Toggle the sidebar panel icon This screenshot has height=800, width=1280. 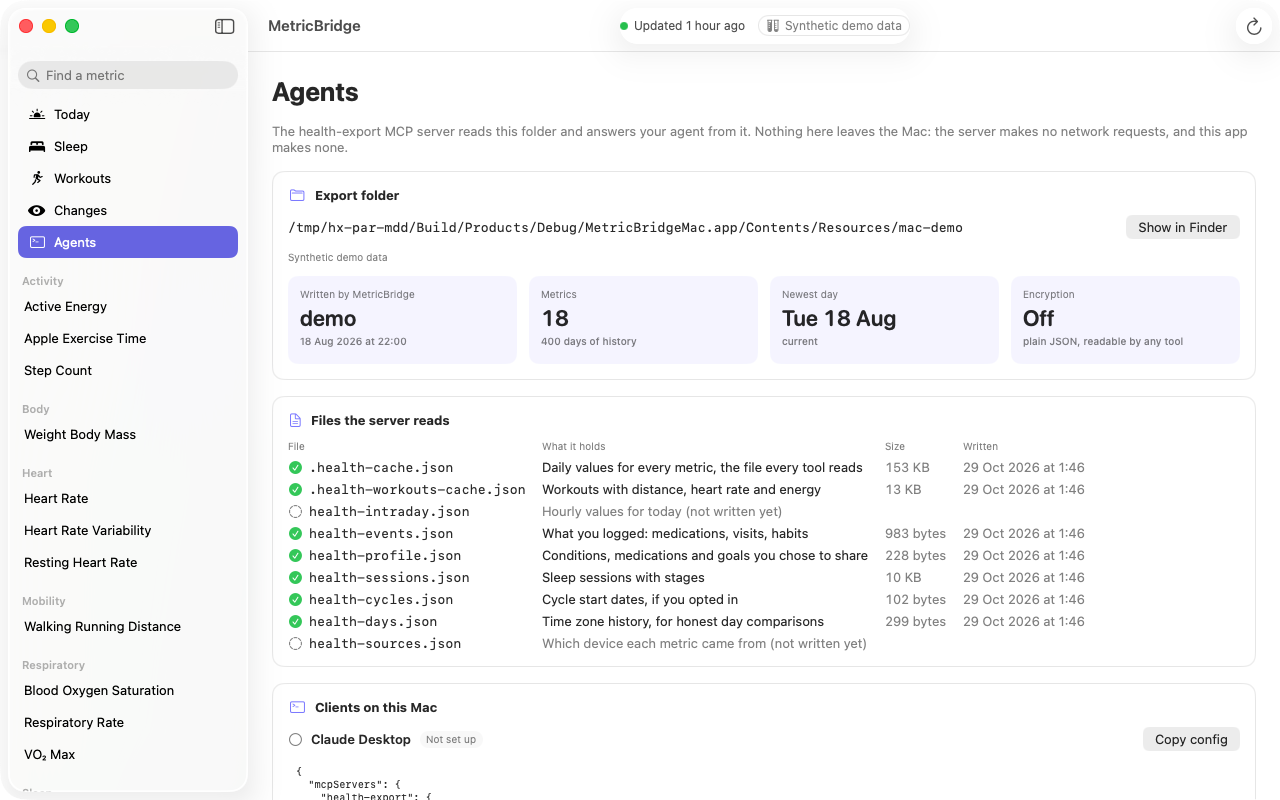225,26
